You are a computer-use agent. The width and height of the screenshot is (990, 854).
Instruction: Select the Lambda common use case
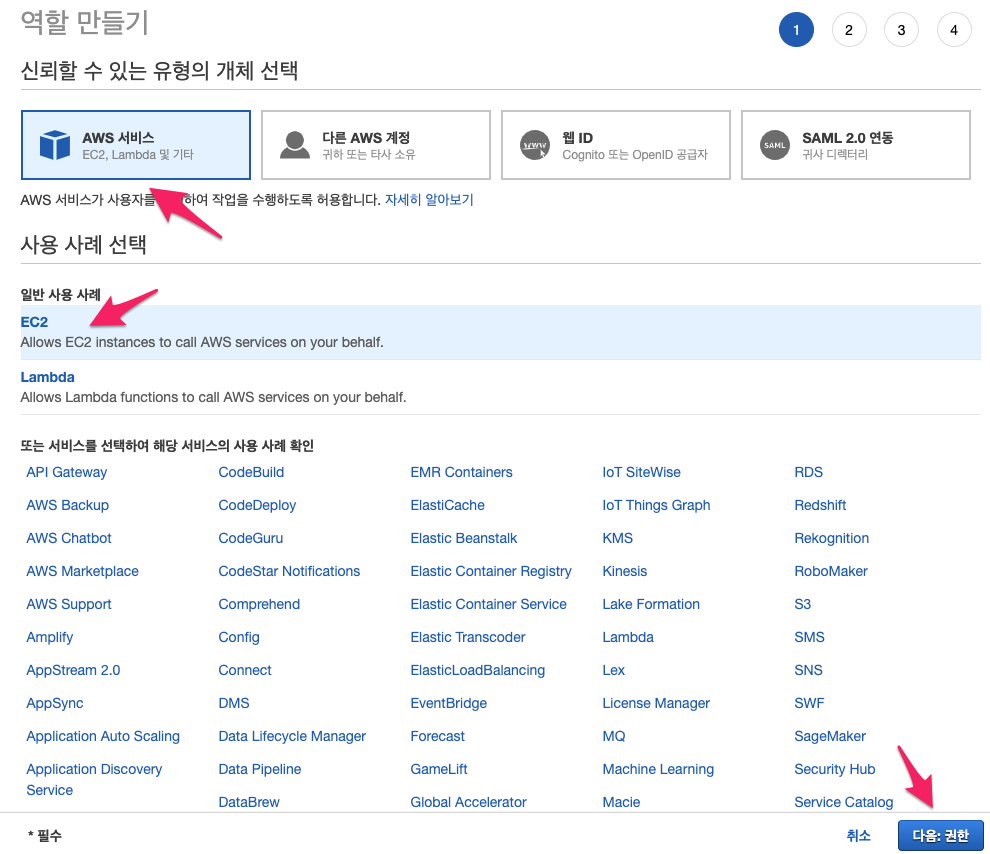(501, 387)
